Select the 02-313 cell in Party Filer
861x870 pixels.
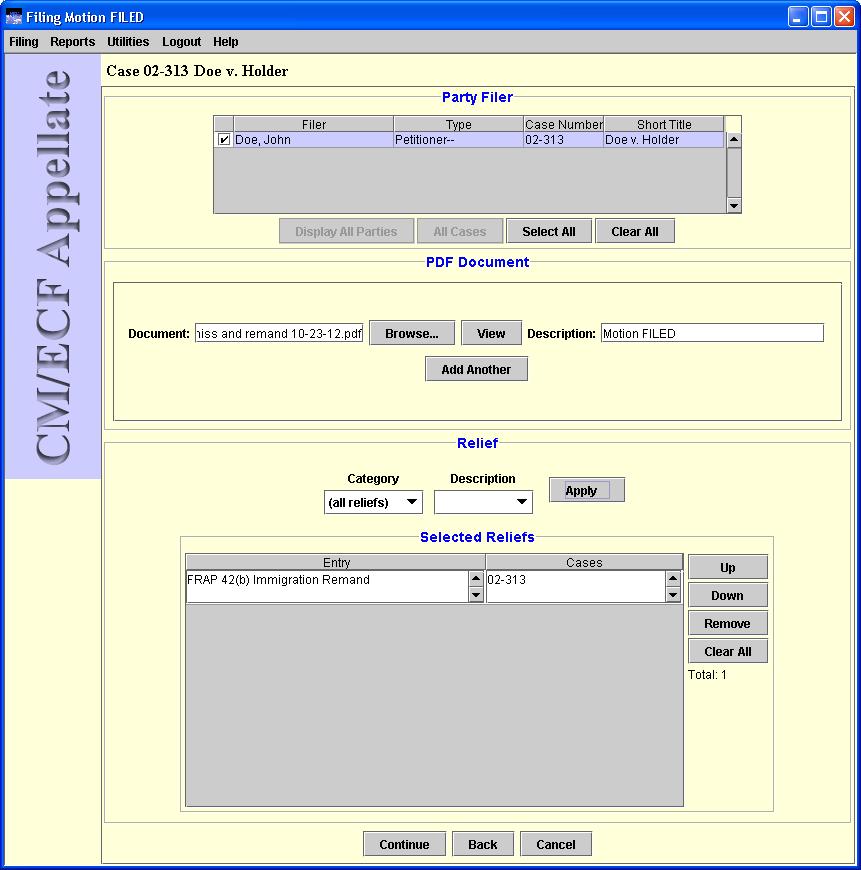(x=564, y=140)
